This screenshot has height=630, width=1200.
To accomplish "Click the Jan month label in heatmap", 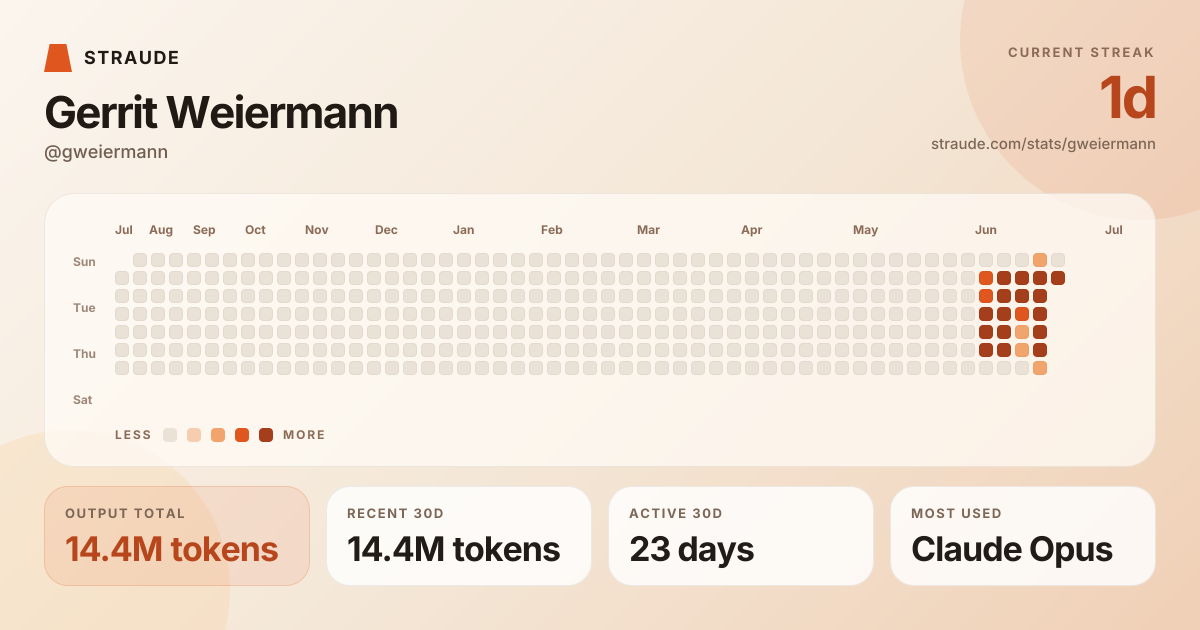I will click(464, 230).
